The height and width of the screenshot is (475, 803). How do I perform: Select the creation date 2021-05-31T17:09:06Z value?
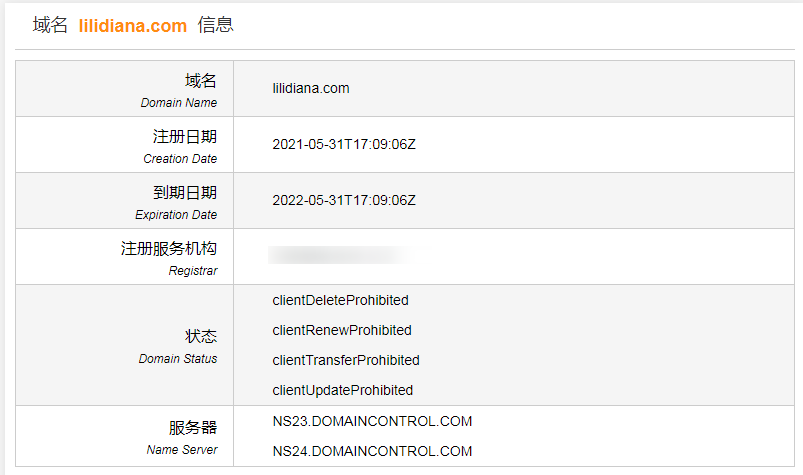pos(344,144)
